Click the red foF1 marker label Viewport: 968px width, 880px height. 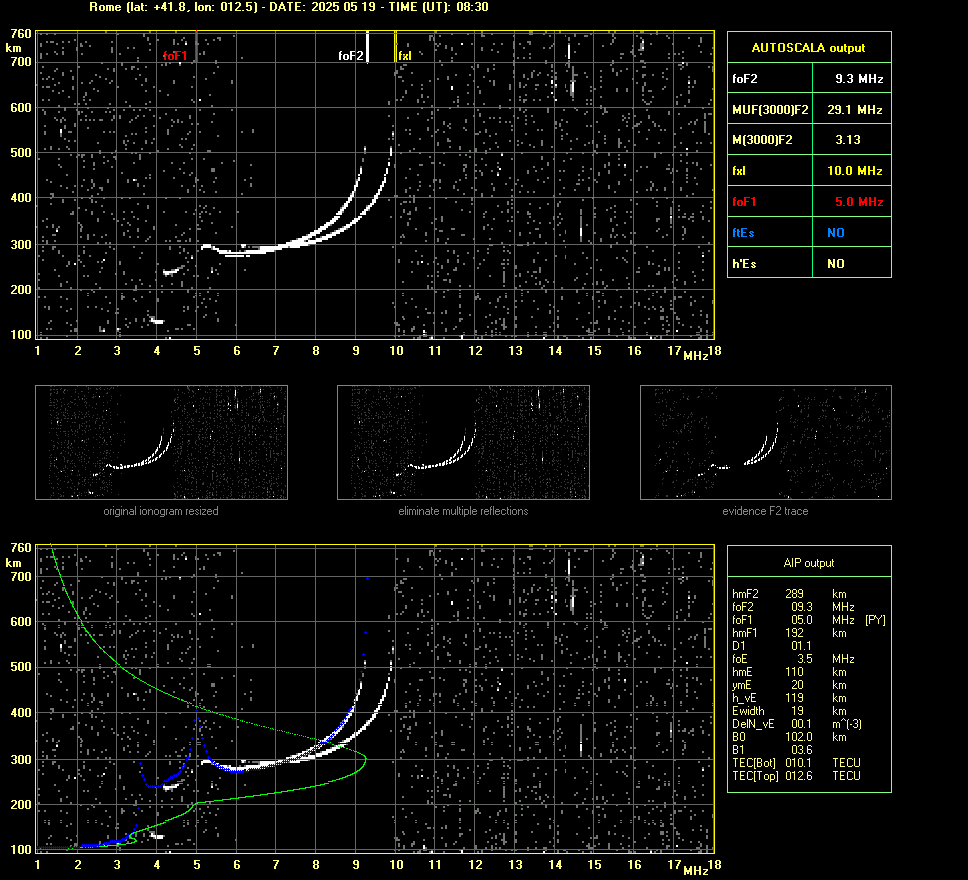point(175,56)
